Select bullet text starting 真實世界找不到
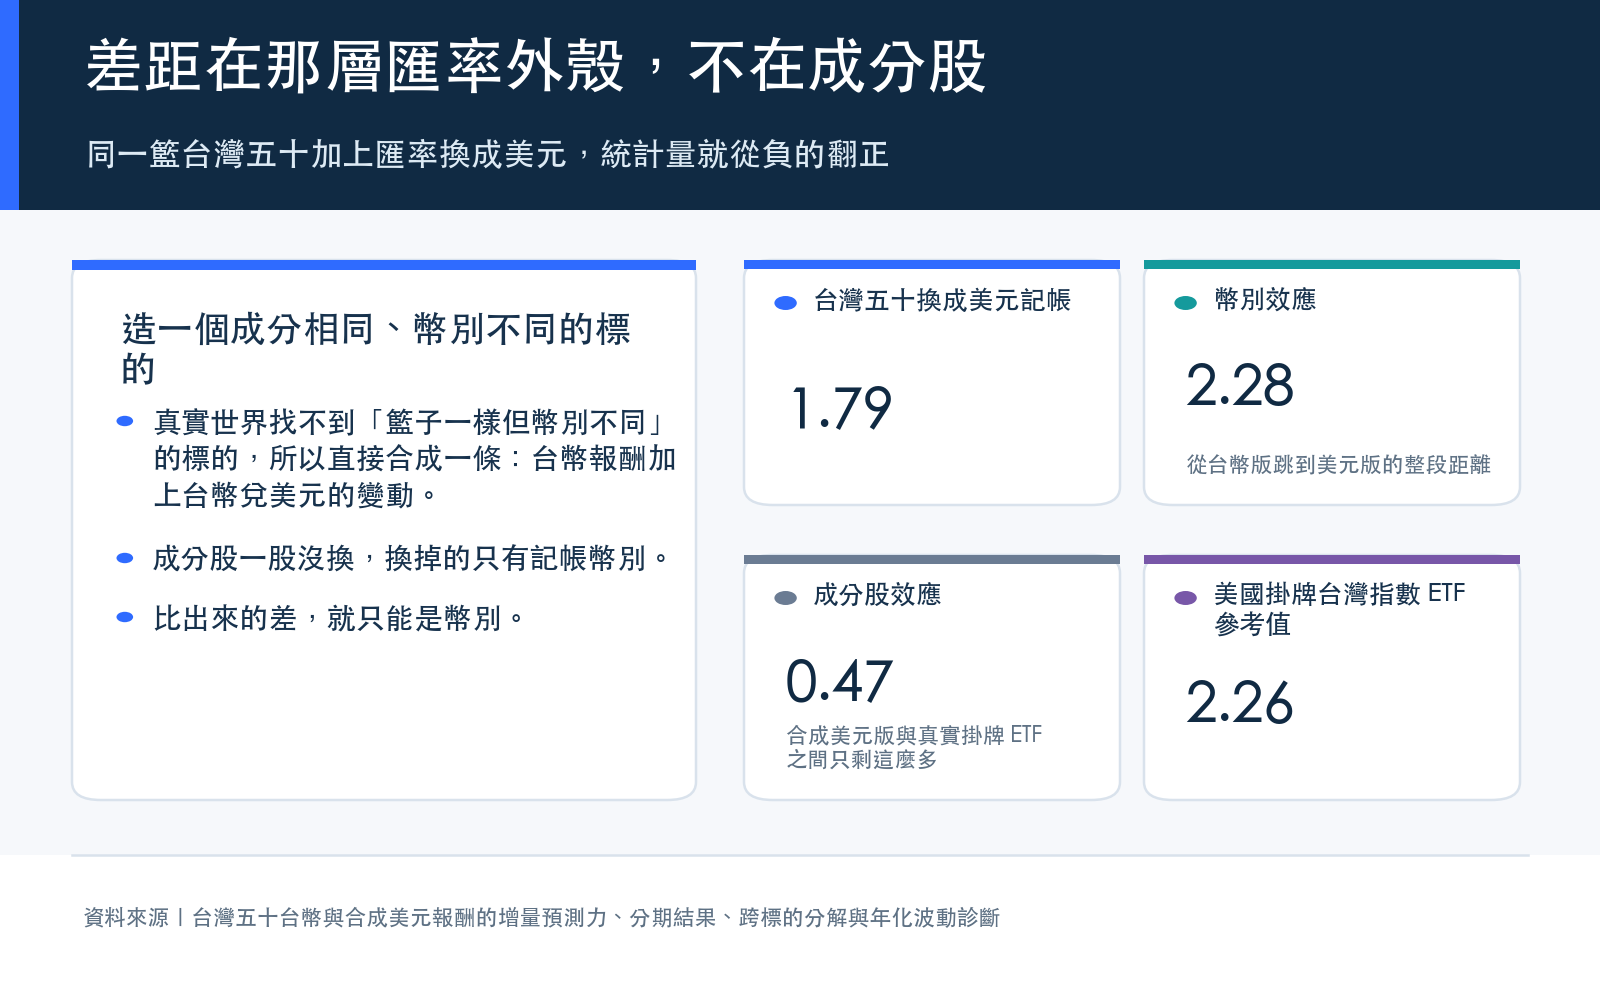The width and height of the screenshot is (1600, 1000). 415,458
